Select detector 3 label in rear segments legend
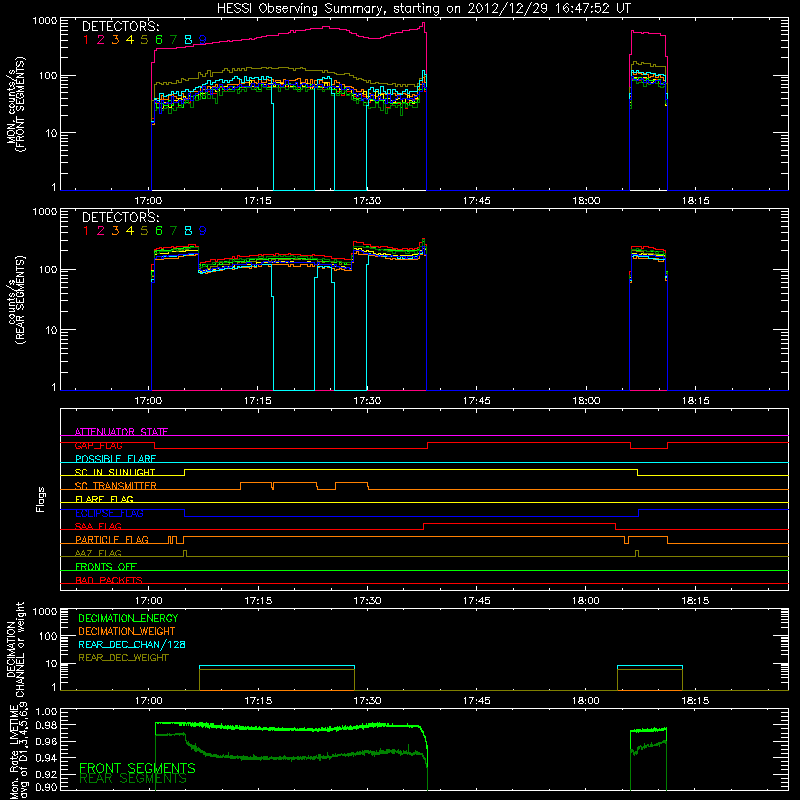This screenshot has height=800, width=800. click(x=115, y=231)
